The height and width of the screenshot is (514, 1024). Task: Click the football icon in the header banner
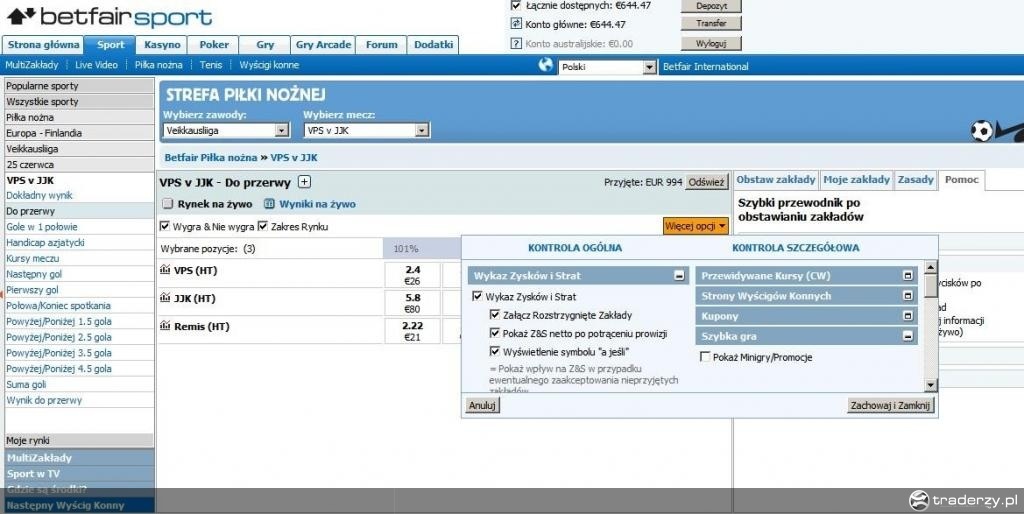[x=982, y=131]
